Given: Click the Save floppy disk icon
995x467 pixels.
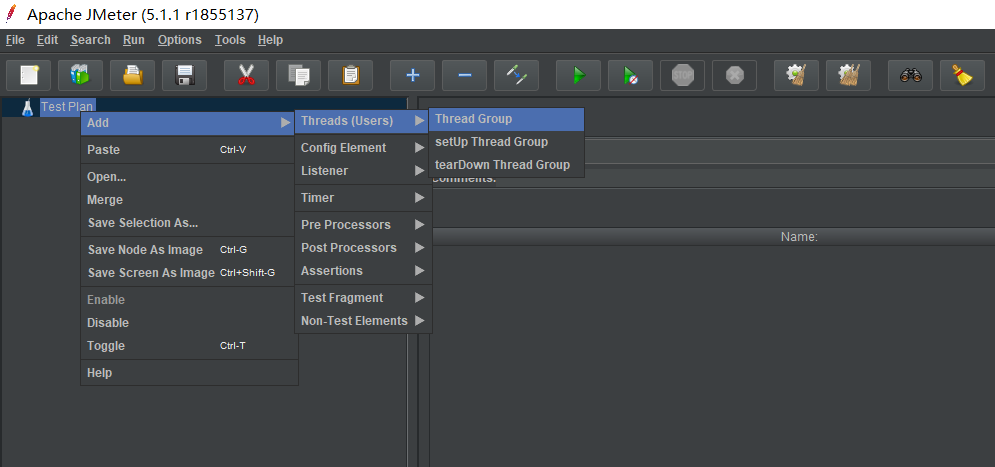Looking at the screenshot, I should 185,76.
